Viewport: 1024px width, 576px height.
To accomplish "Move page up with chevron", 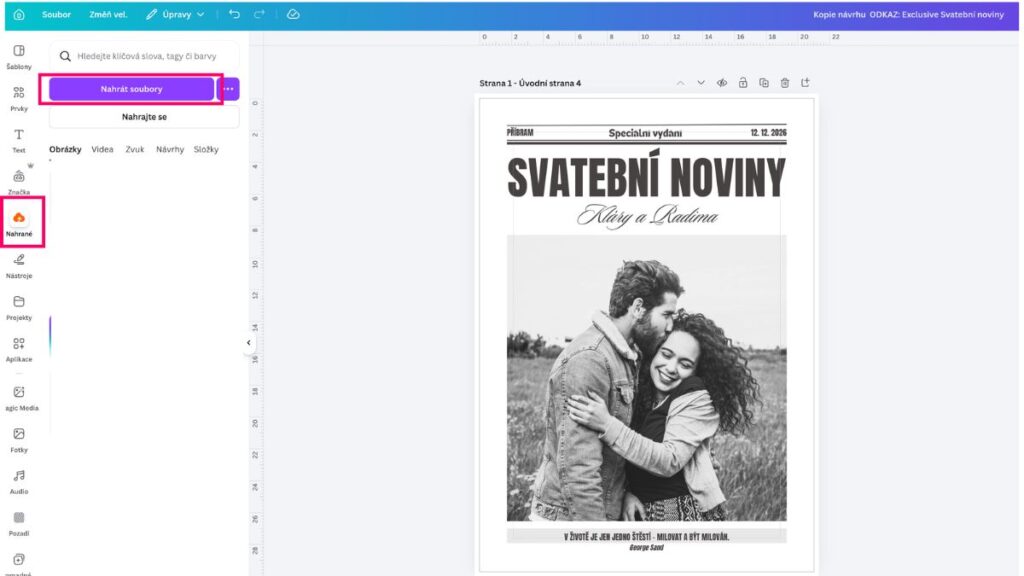I will pyautogui.click(x=680, y=83).
